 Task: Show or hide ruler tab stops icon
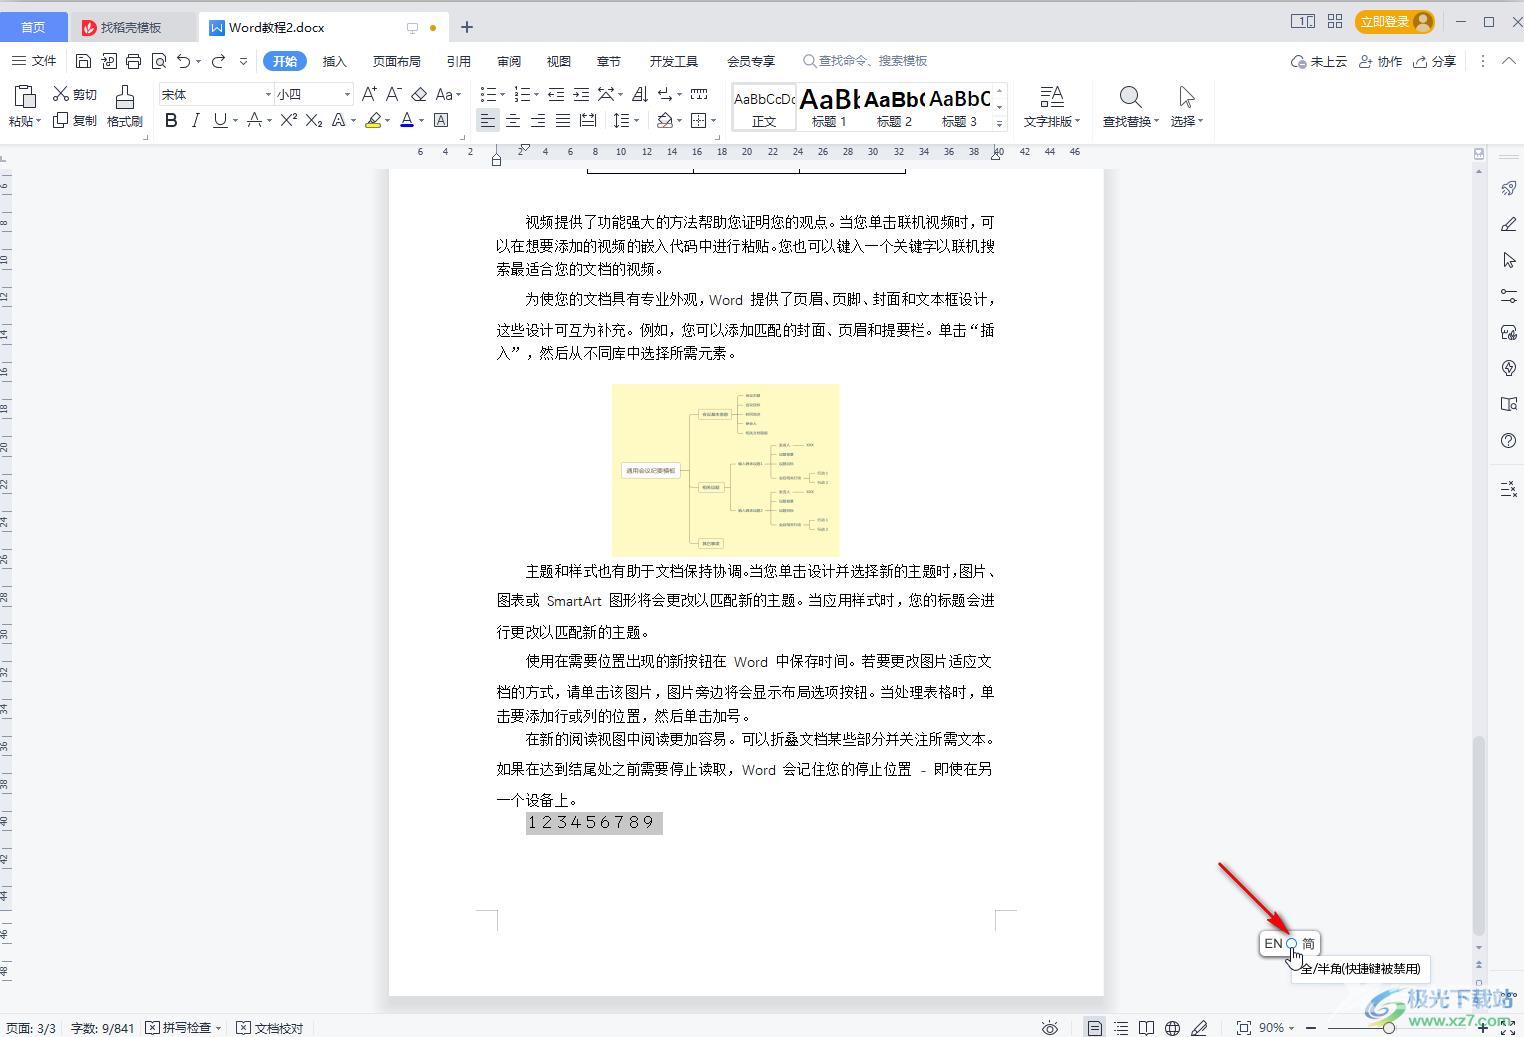(699, 94)
